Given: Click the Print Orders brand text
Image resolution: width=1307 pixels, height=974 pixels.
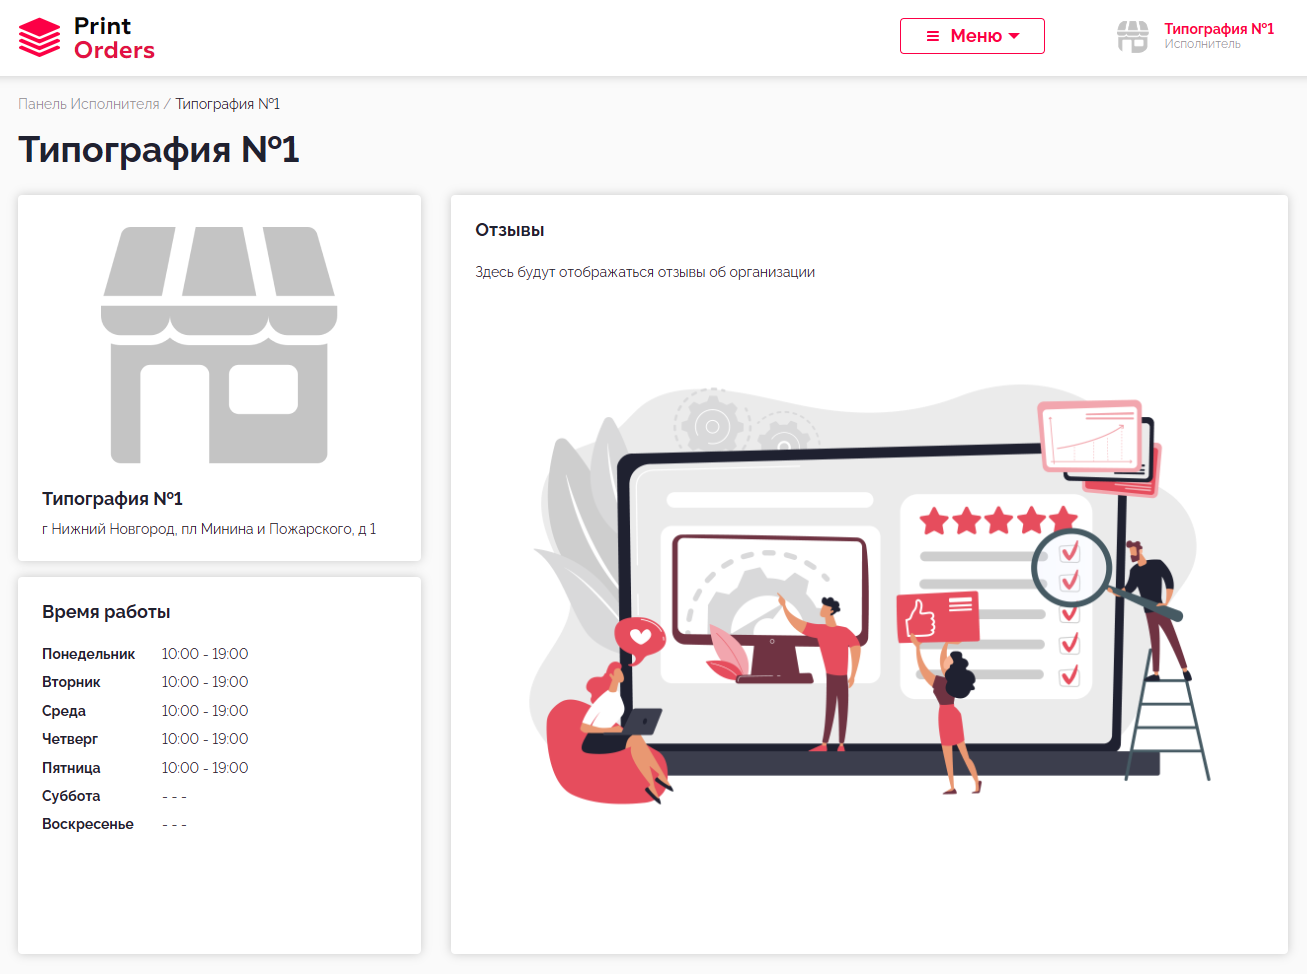Looking at the screenshot, I should point(113,38).
